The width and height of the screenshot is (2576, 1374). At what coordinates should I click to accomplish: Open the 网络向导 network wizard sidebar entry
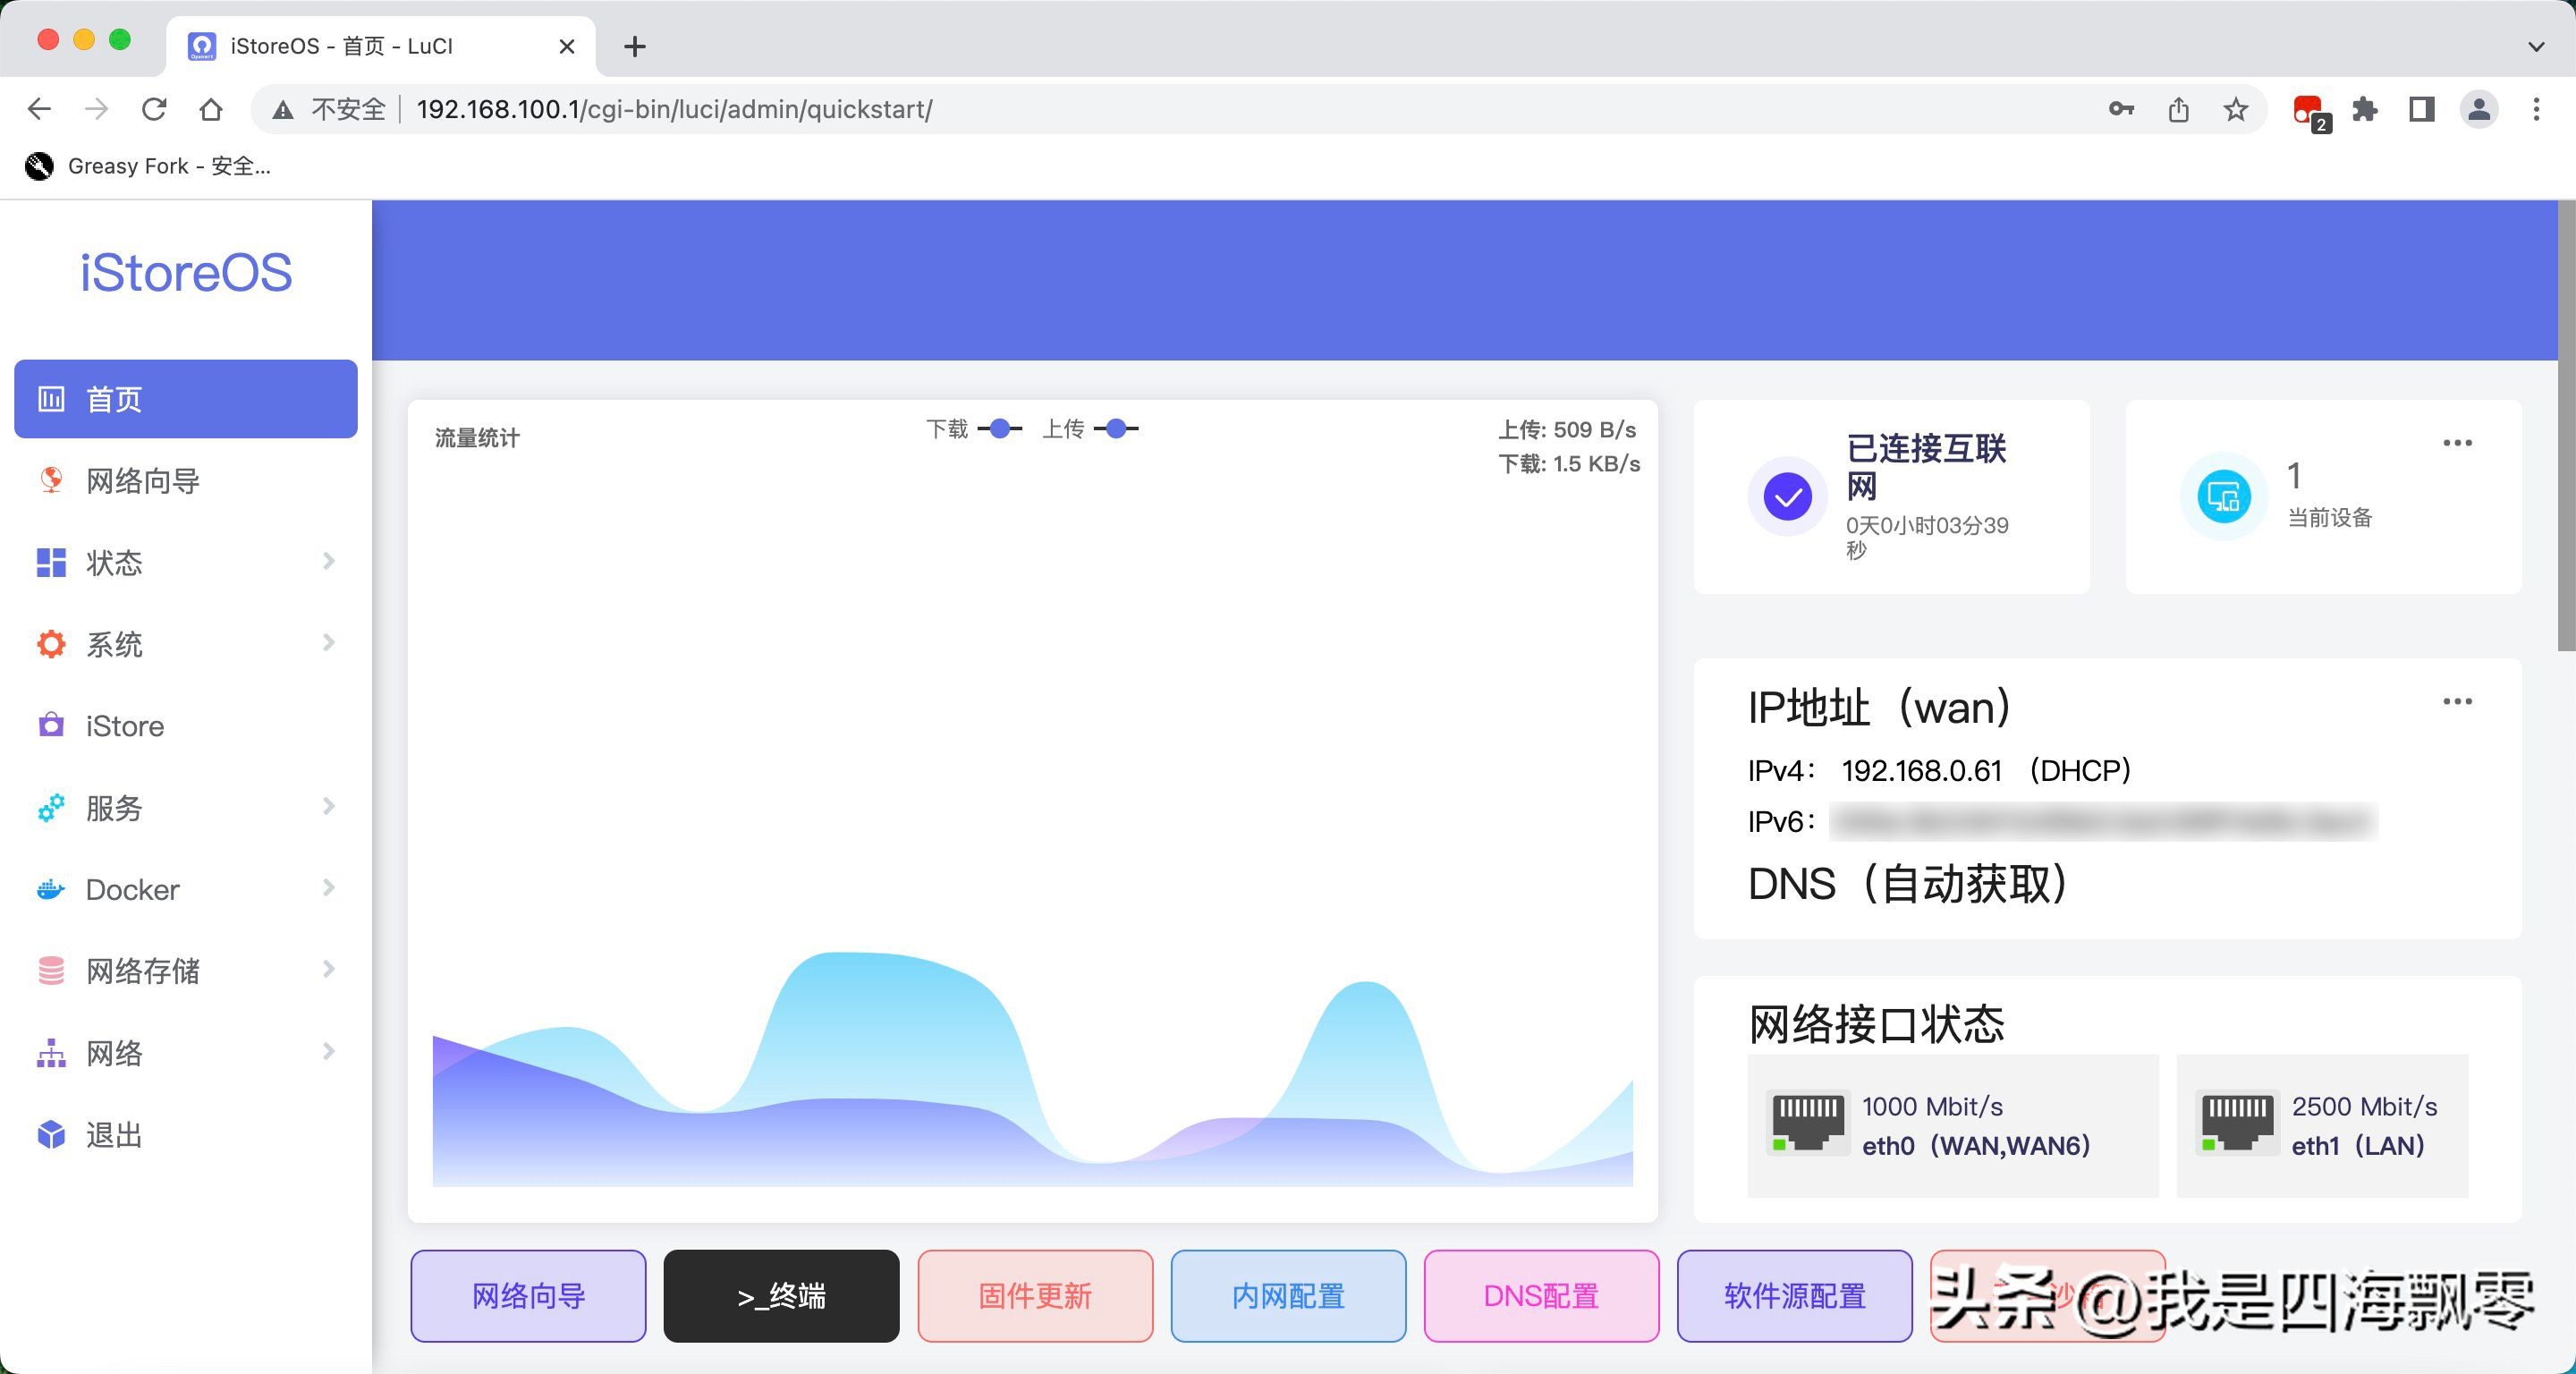click(x=141, y=481)
